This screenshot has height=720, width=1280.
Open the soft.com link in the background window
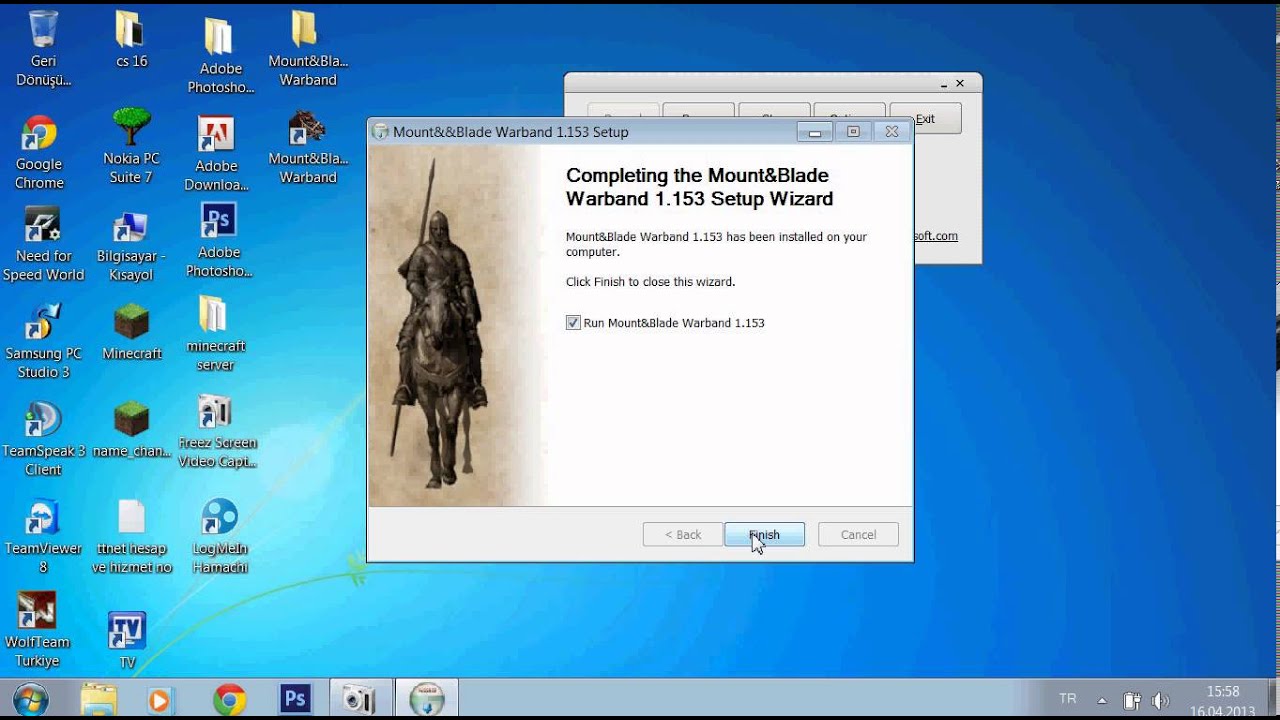pos(936,236)
